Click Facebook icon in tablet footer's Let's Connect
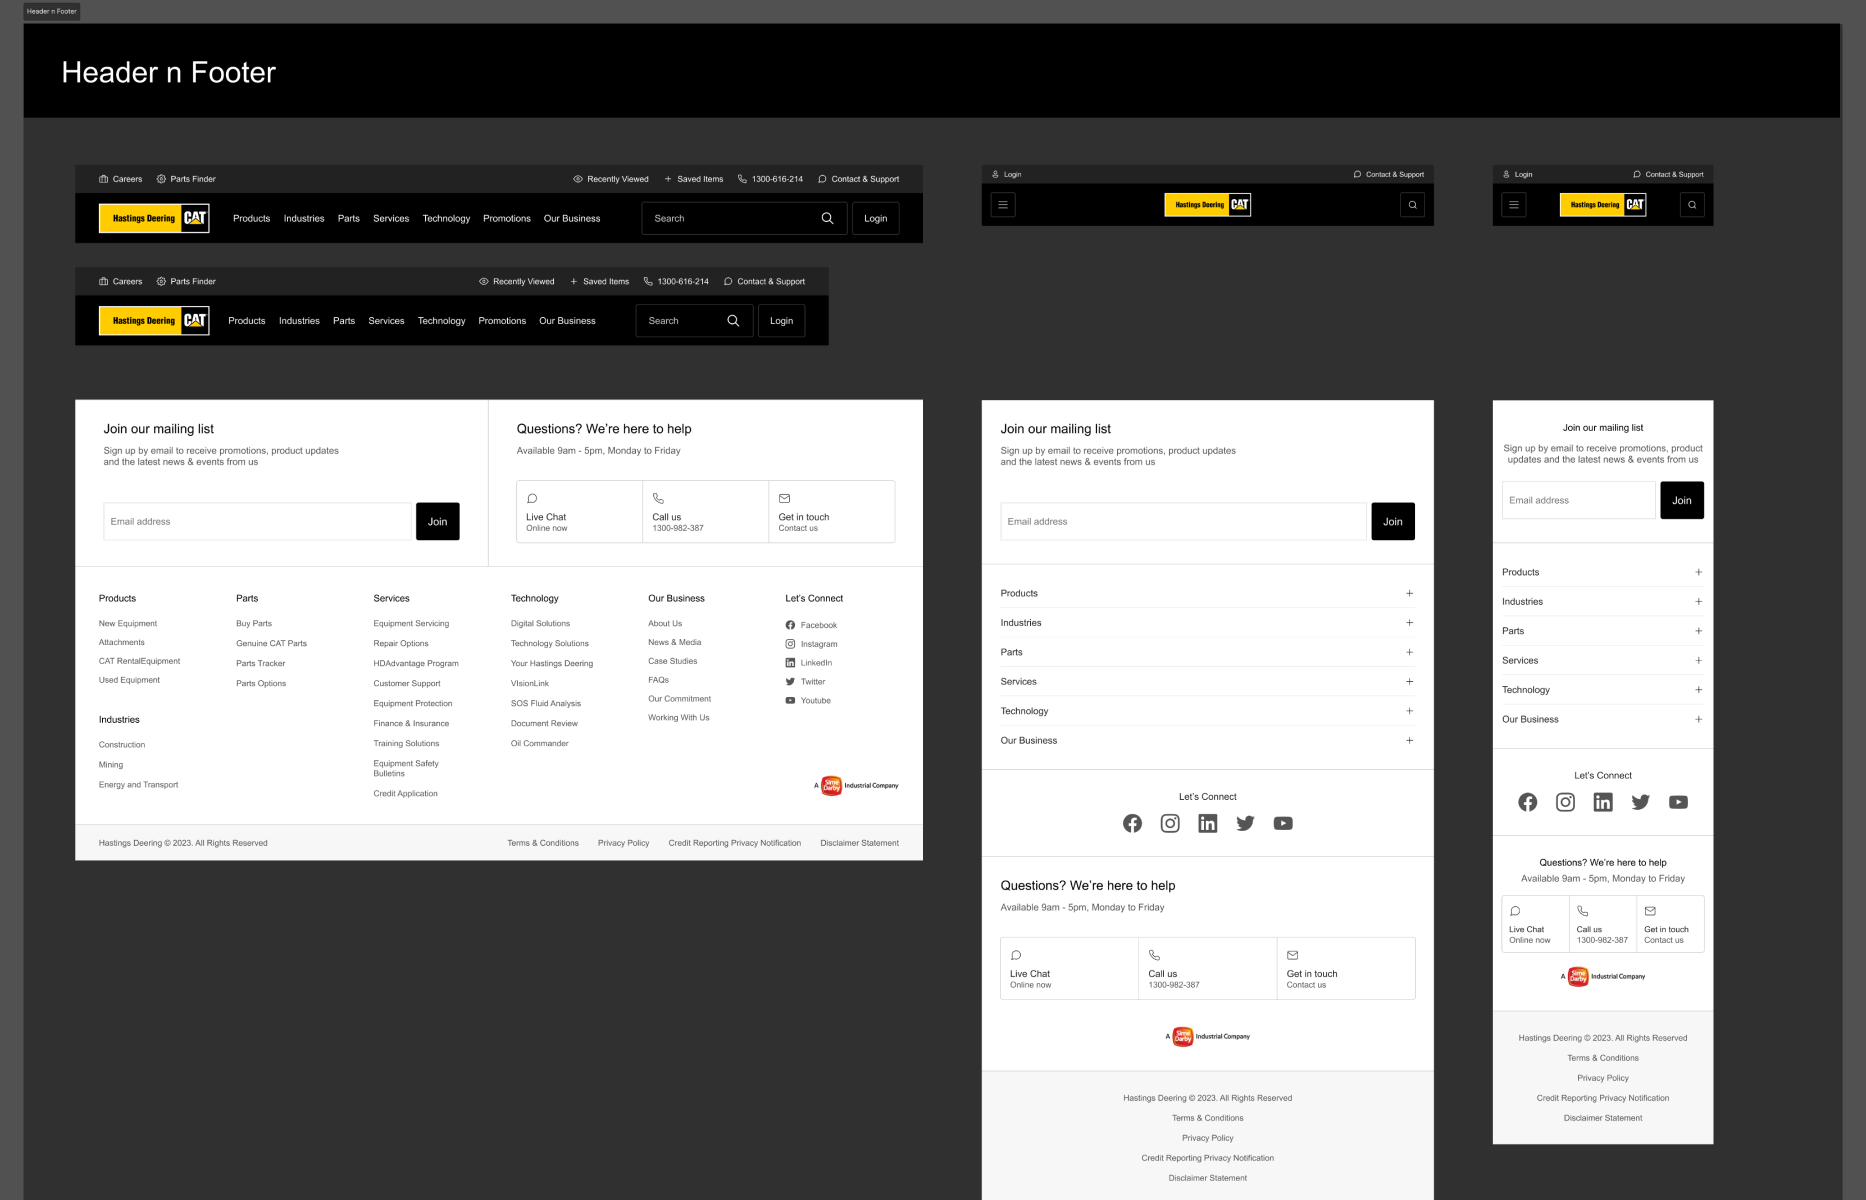The image size is (1866, 1200). 1132,823
